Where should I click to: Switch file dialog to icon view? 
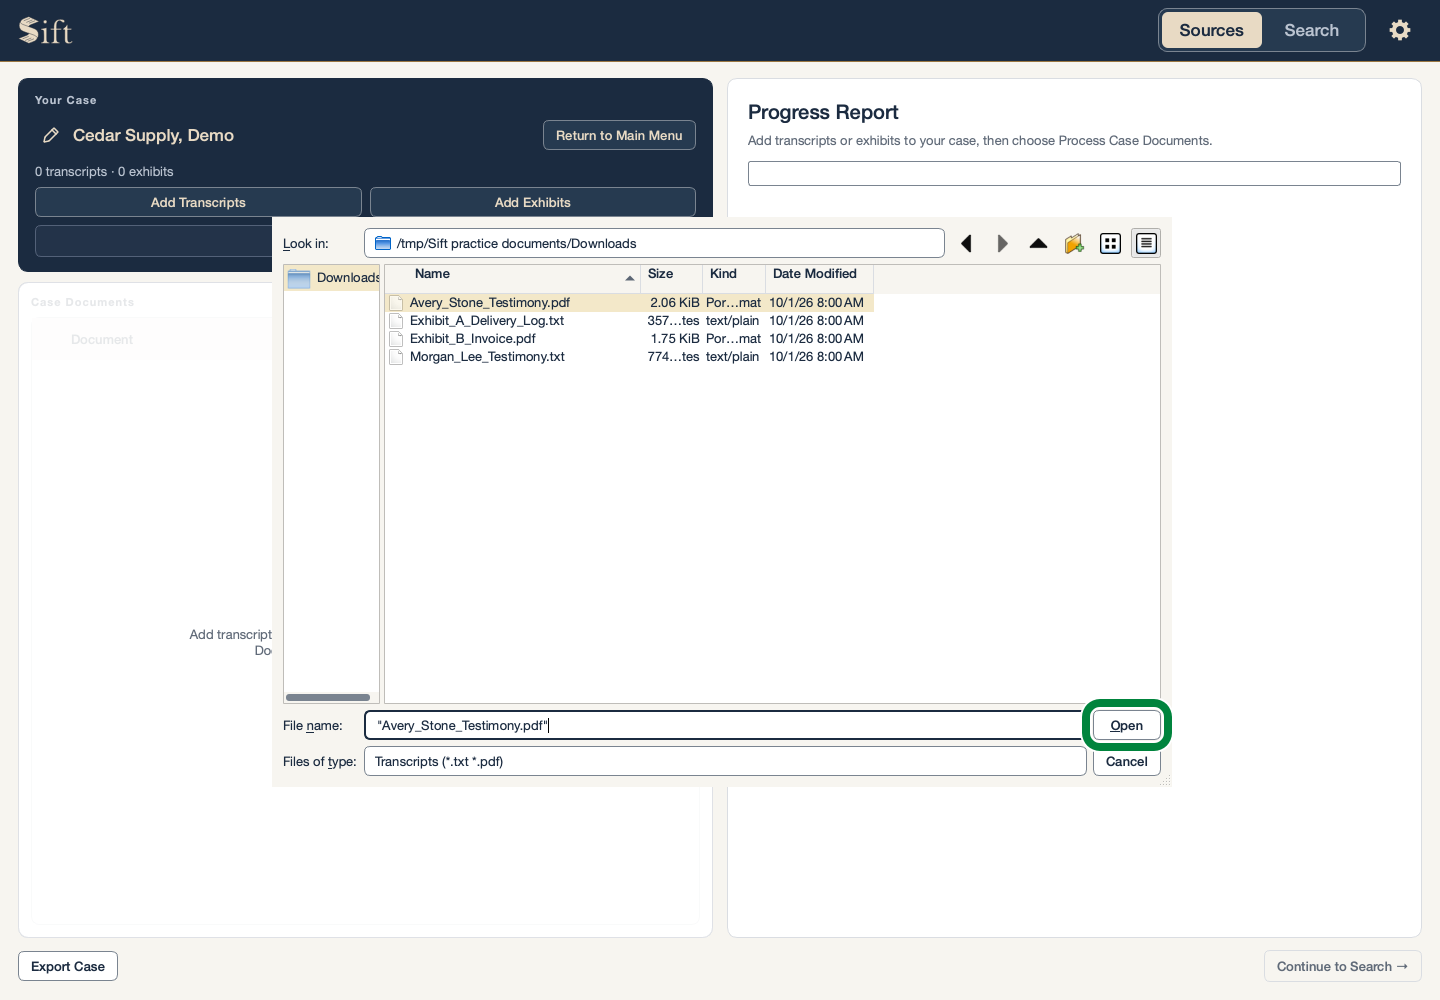point(1110,243)
